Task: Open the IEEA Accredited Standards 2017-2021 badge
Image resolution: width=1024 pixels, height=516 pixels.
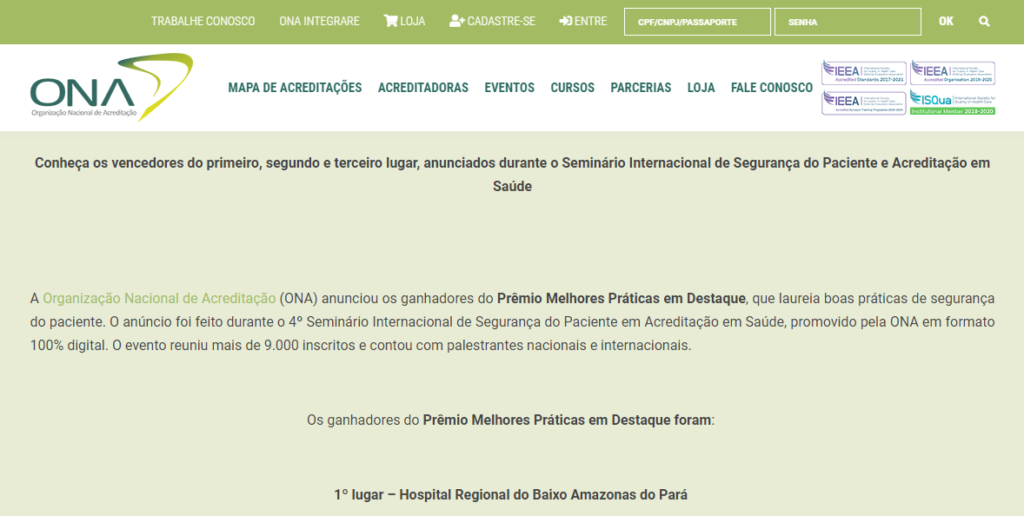Action: pos(862,73)
